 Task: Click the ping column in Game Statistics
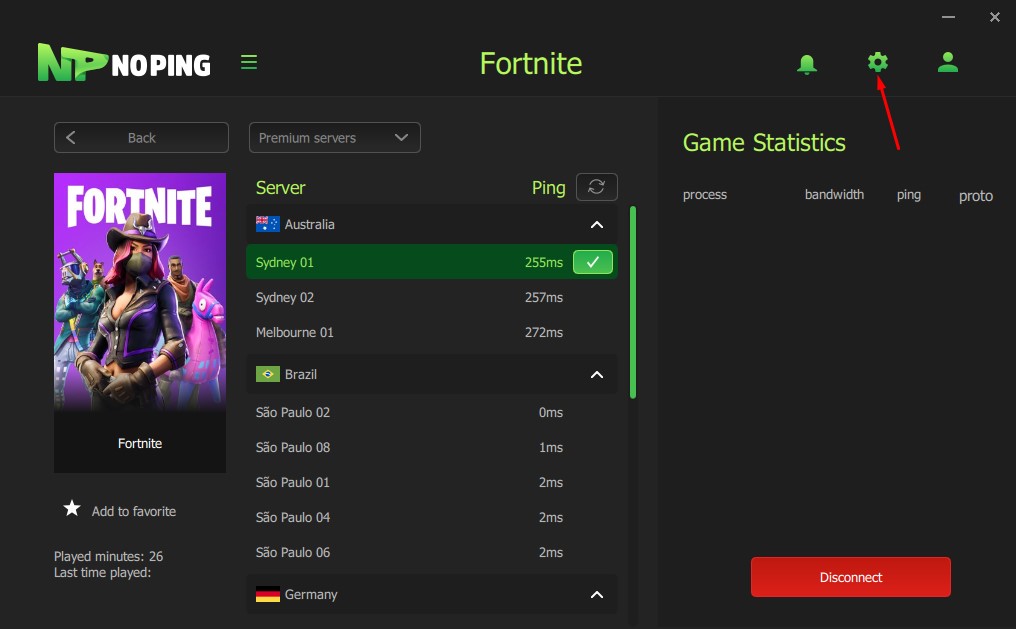(908, 195)
